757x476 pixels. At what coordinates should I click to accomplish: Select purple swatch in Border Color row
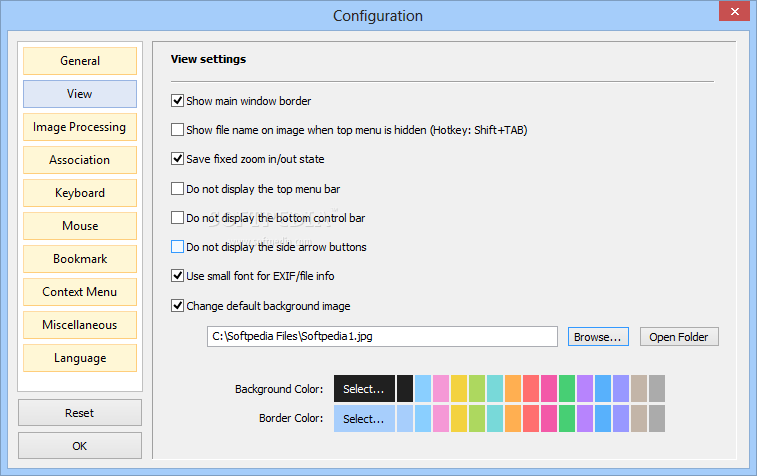585,419
